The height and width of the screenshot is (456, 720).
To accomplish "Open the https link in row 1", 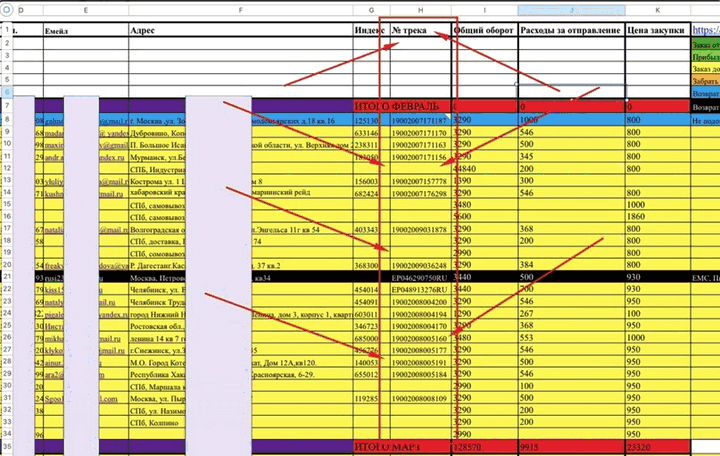I will [x=706, y=30].
